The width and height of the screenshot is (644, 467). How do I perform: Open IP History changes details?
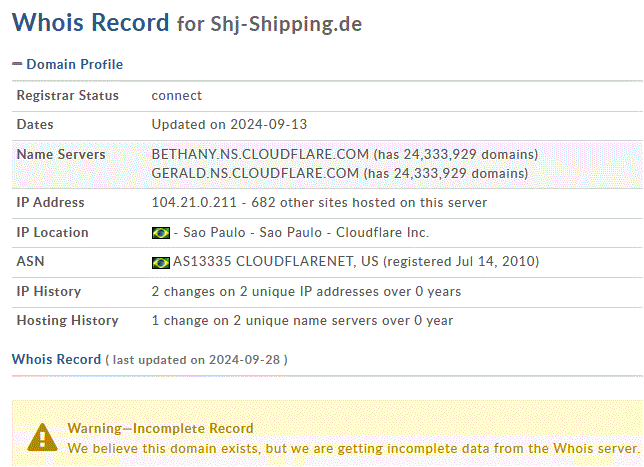[x=306, y=292]
